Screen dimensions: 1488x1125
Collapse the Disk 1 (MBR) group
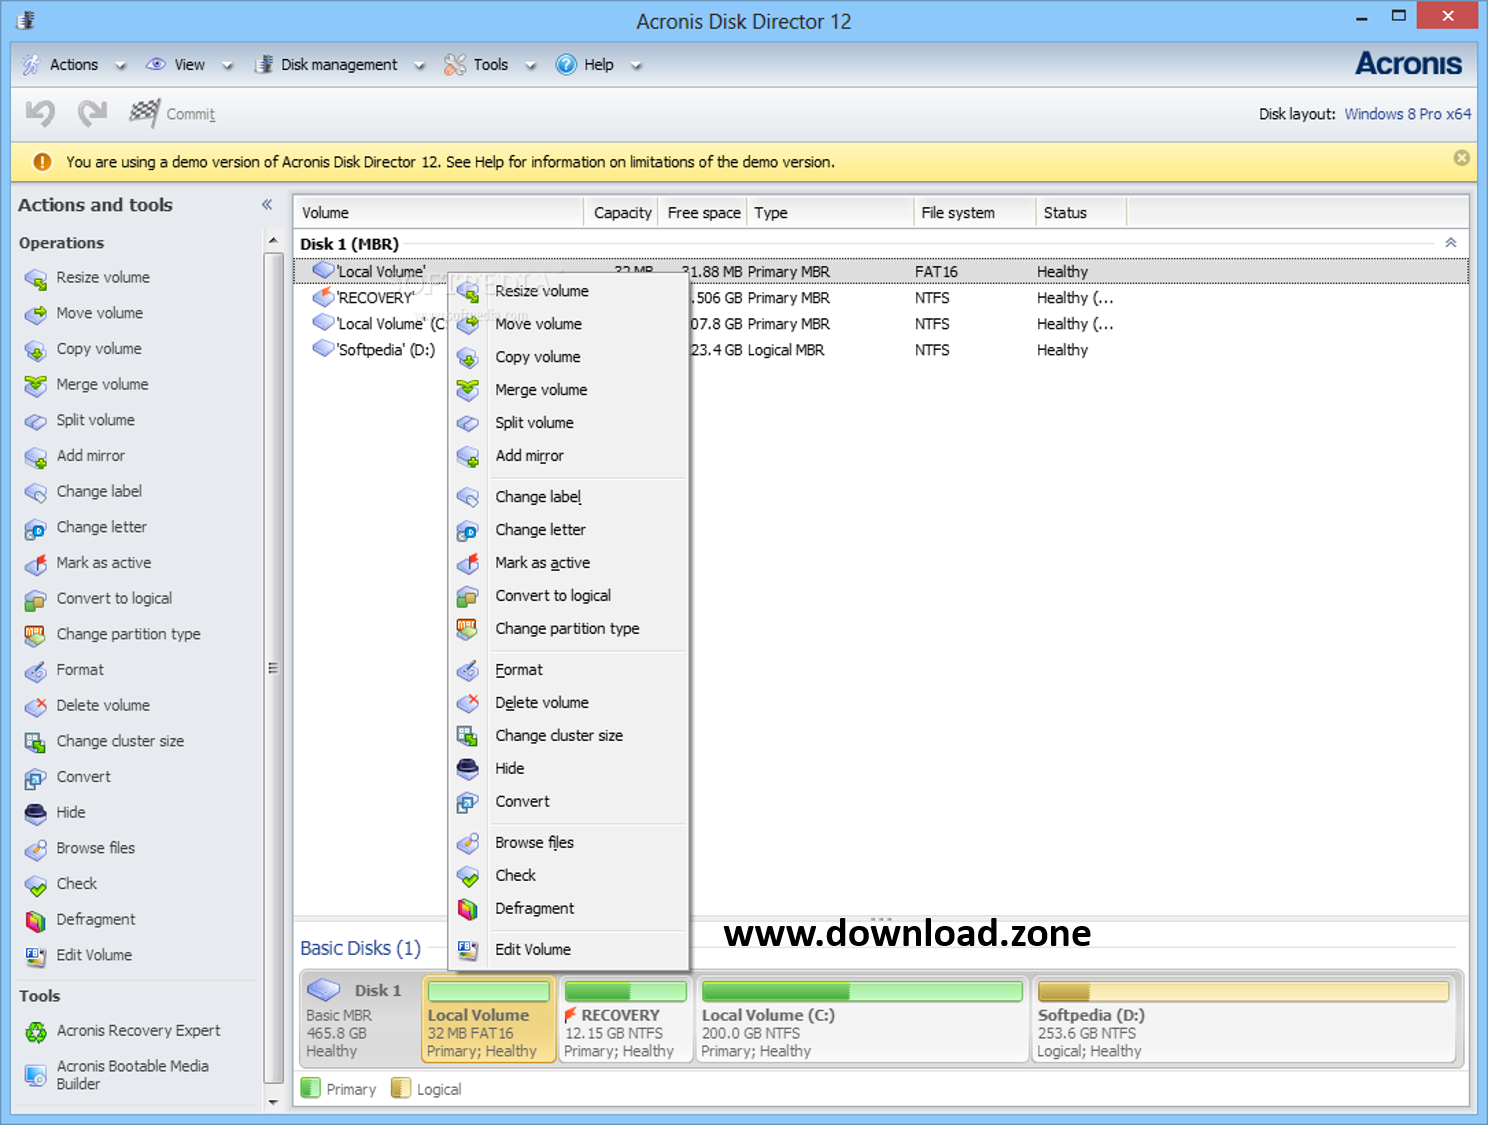pos(1451,243)
